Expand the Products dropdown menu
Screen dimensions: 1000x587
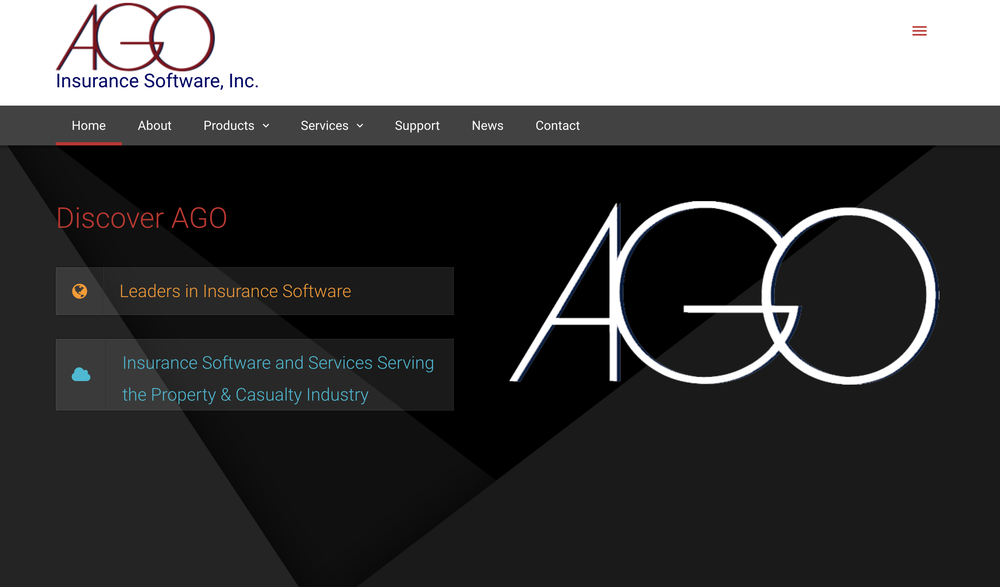coord(229,125)
